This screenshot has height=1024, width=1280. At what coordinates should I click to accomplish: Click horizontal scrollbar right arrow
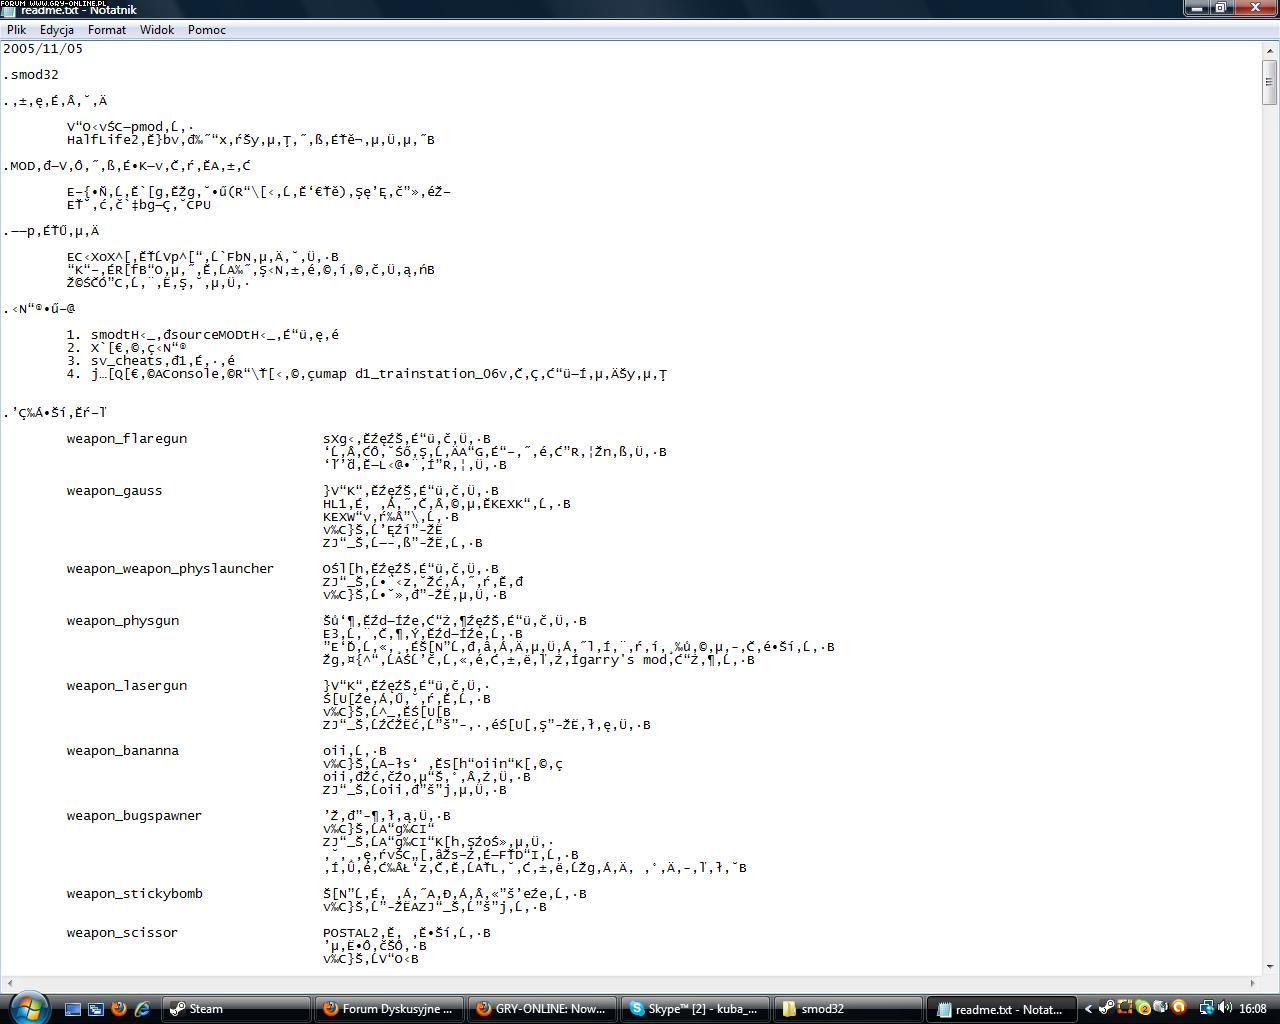[1253, 983]
